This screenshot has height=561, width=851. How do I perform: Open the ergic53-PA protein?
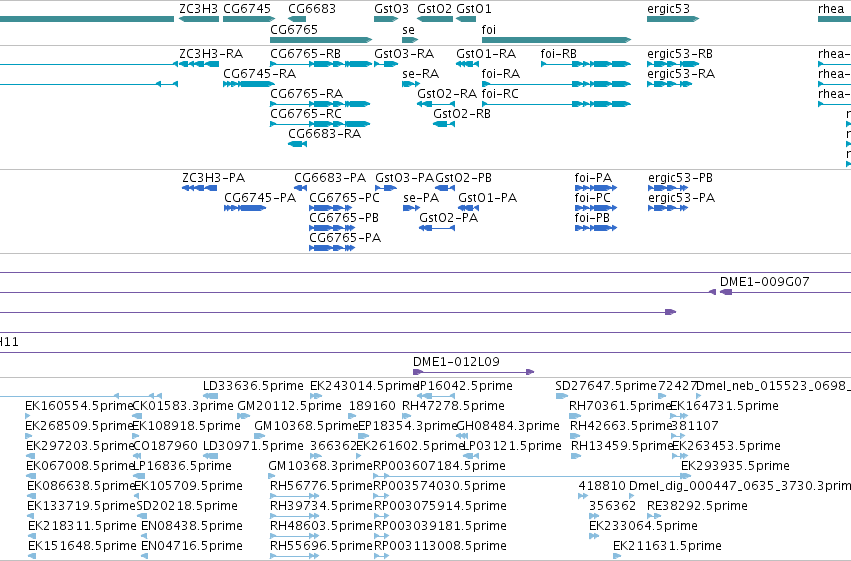pyautogui.click(x=668, y=208)
